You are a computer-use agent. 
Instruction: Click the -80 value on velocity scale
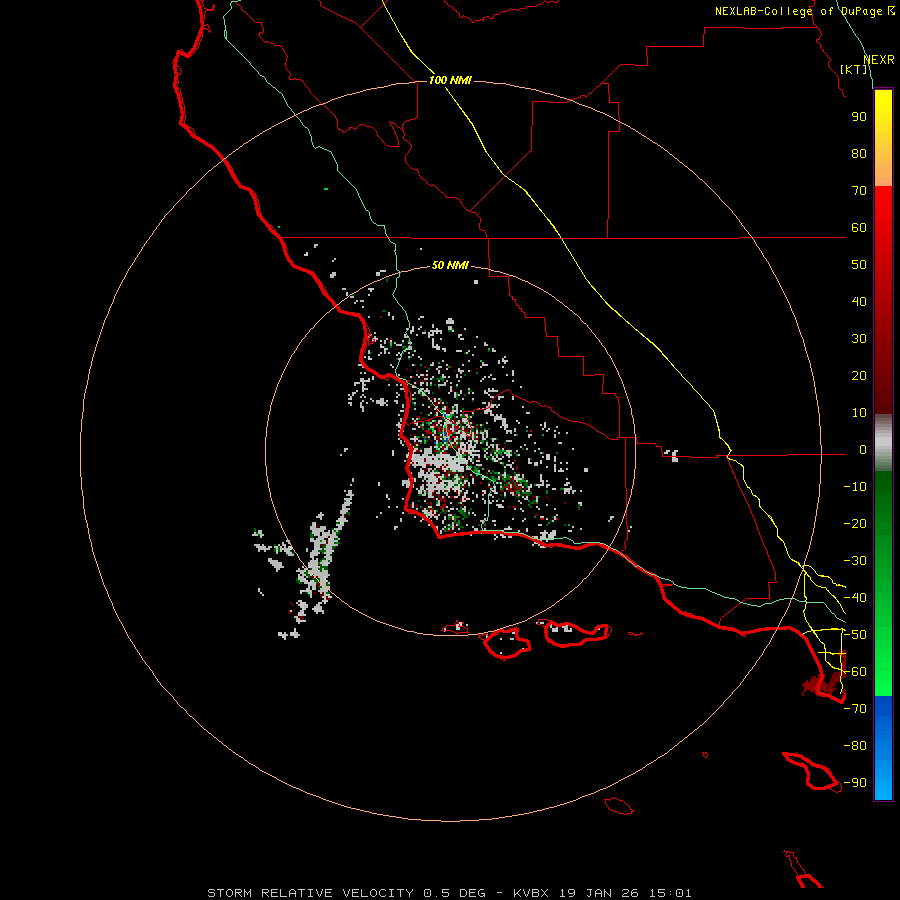855,746
